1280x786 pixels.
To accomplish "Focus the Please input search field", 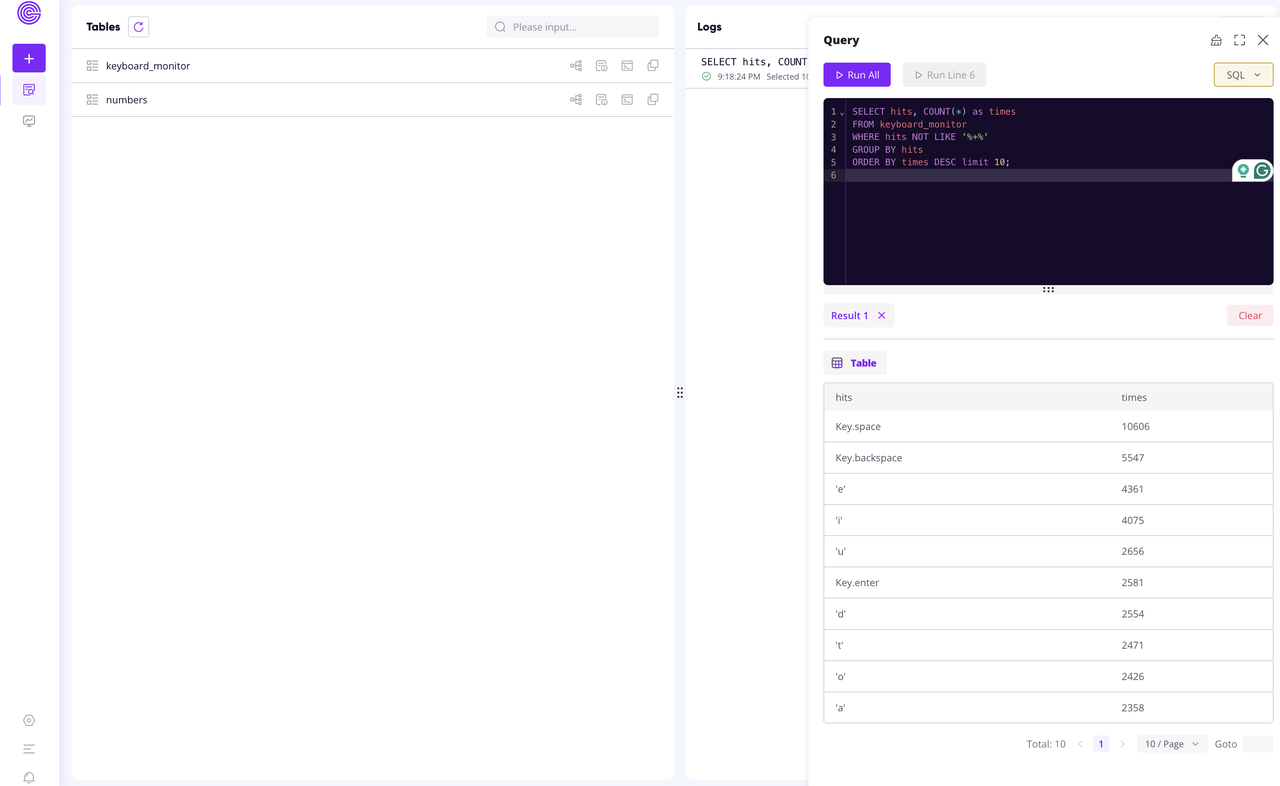I will click(x=572, y=27).
